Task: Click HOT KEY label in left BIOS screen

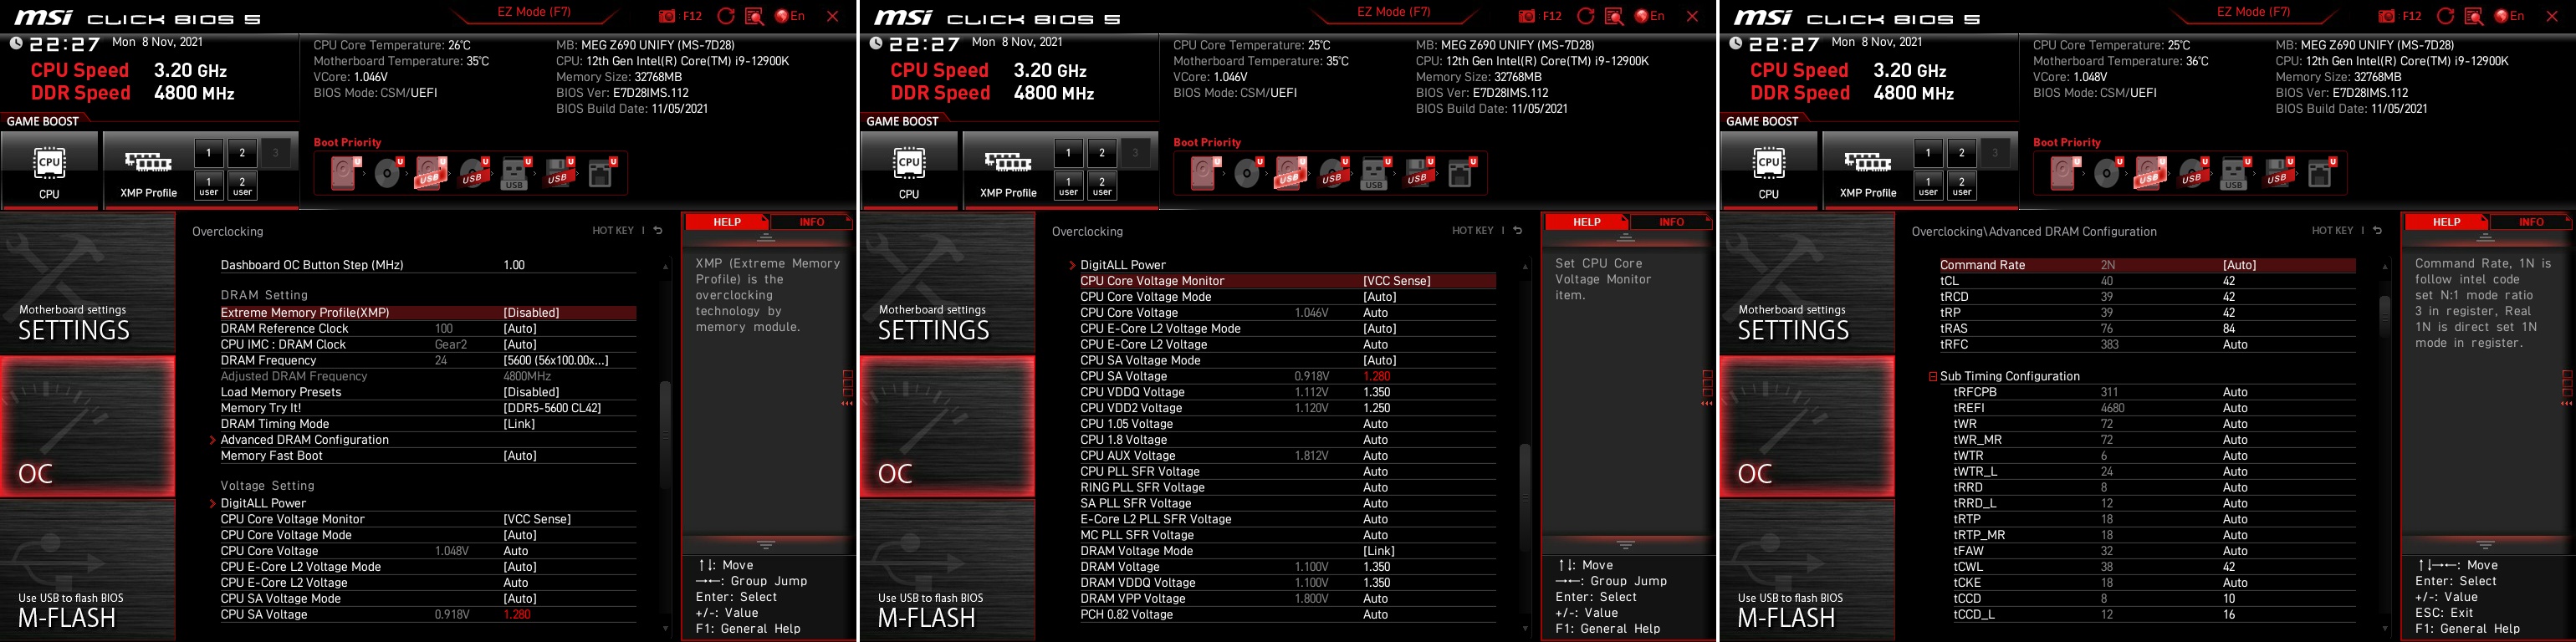Action: pos(612,231)
